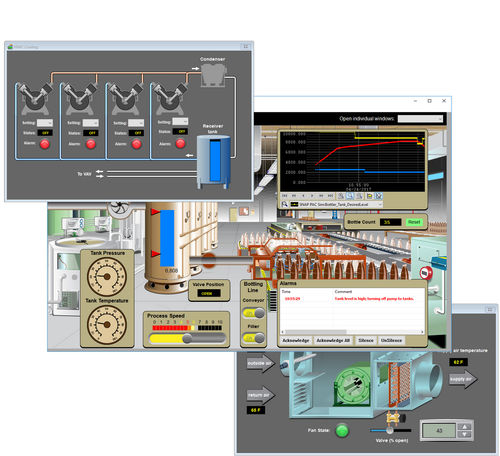Click the 43 setpoint display field

(439, 431)
